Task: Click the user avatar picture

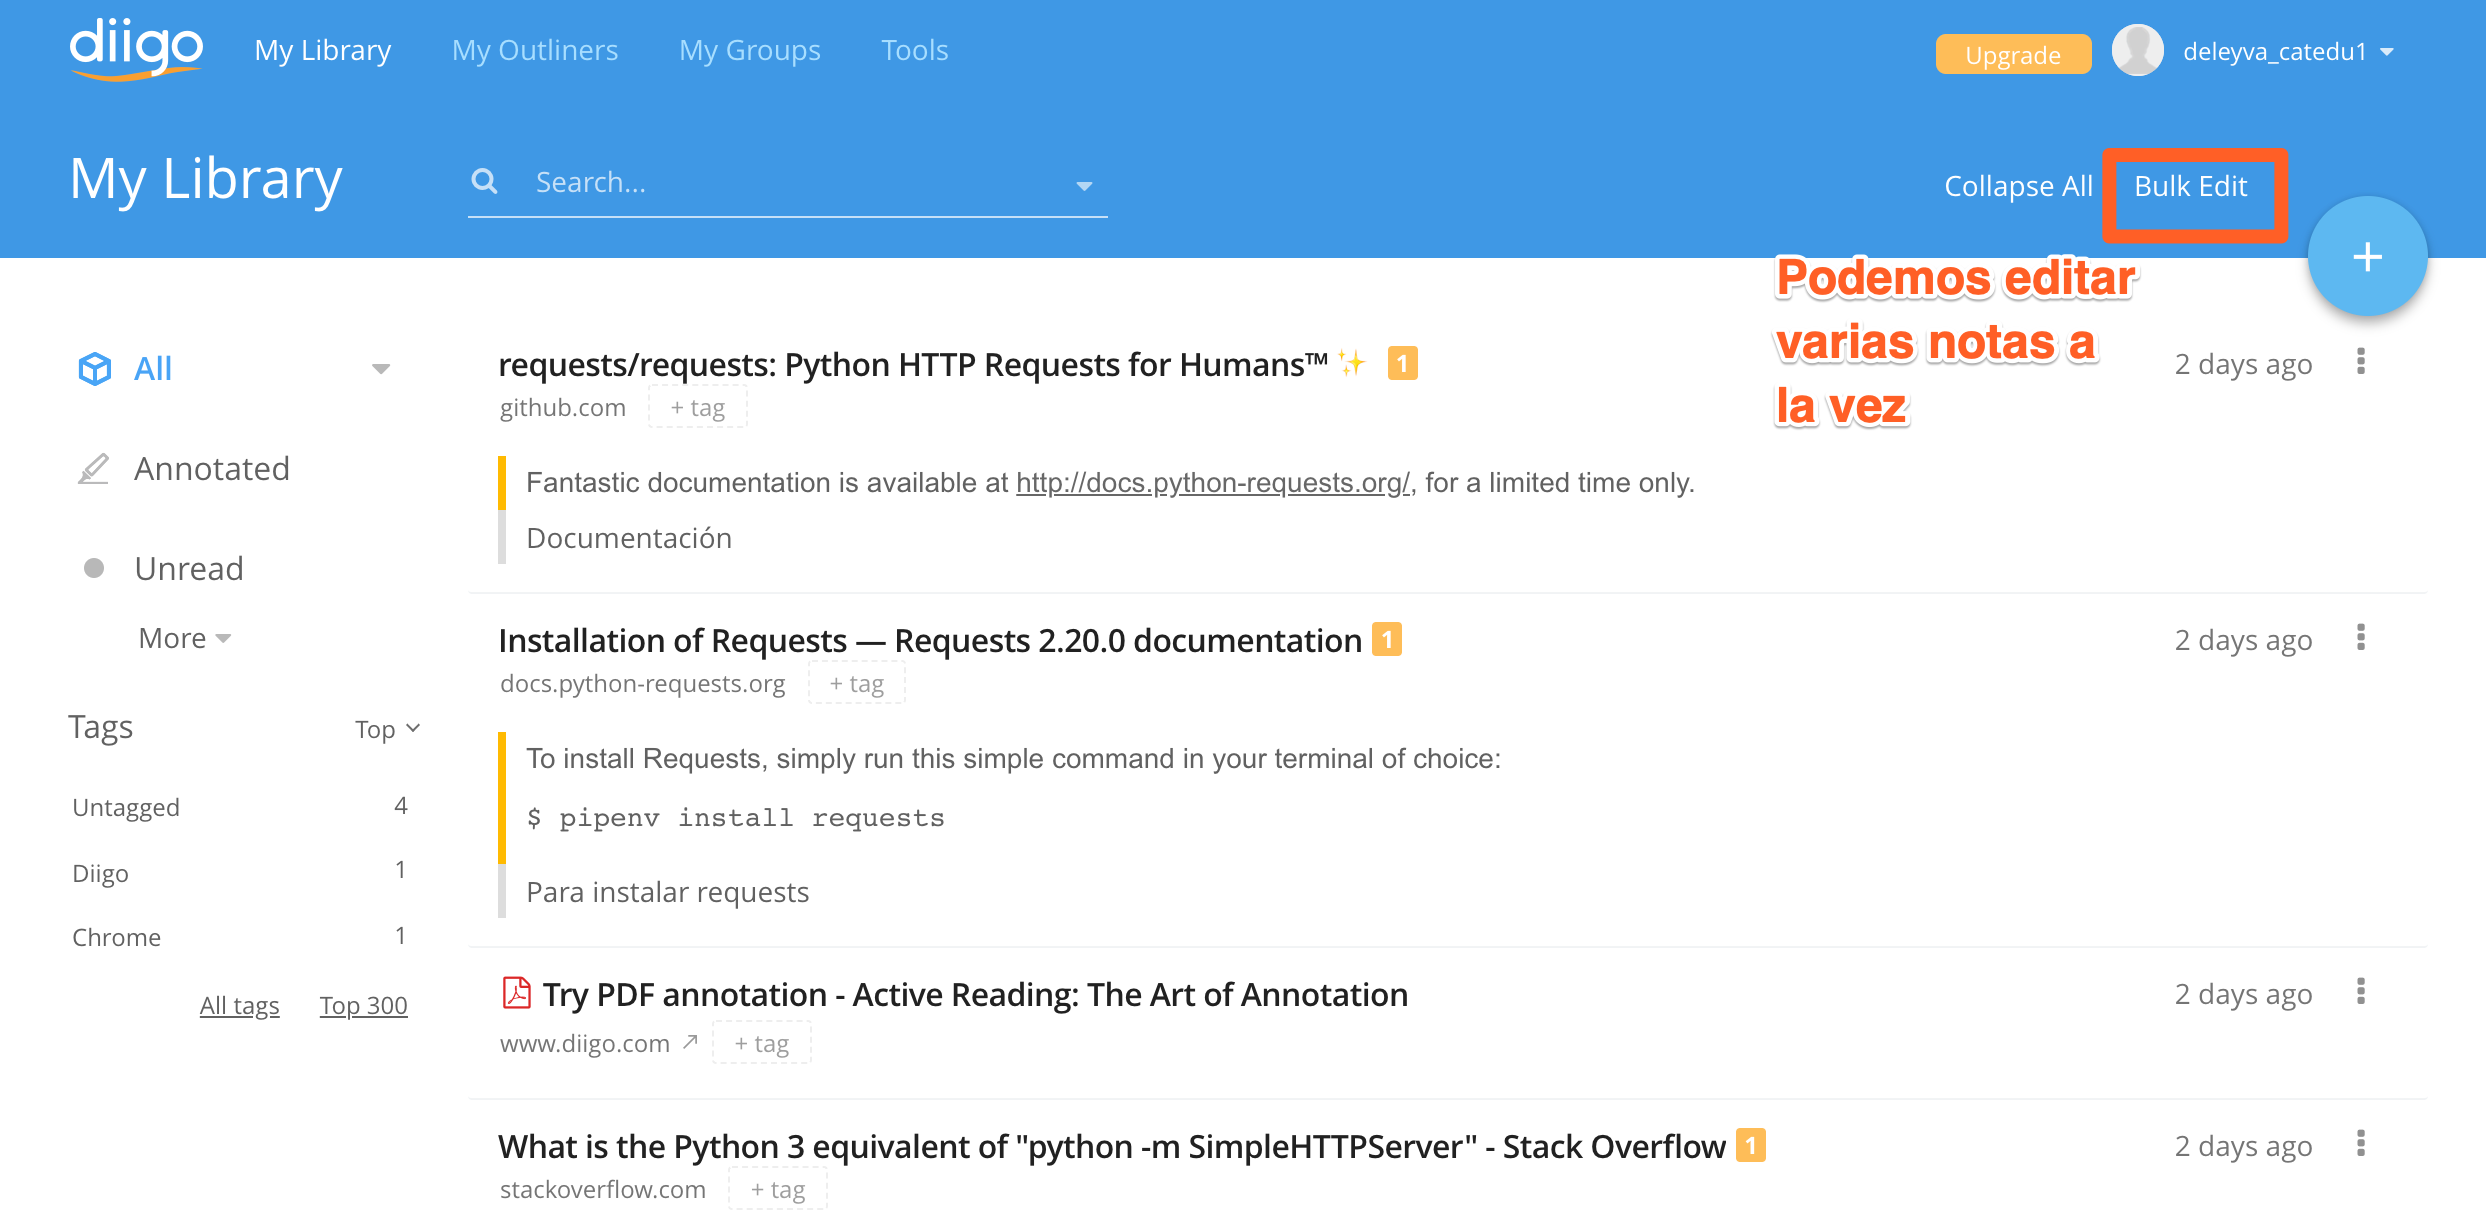Action: coord(2137,50)
